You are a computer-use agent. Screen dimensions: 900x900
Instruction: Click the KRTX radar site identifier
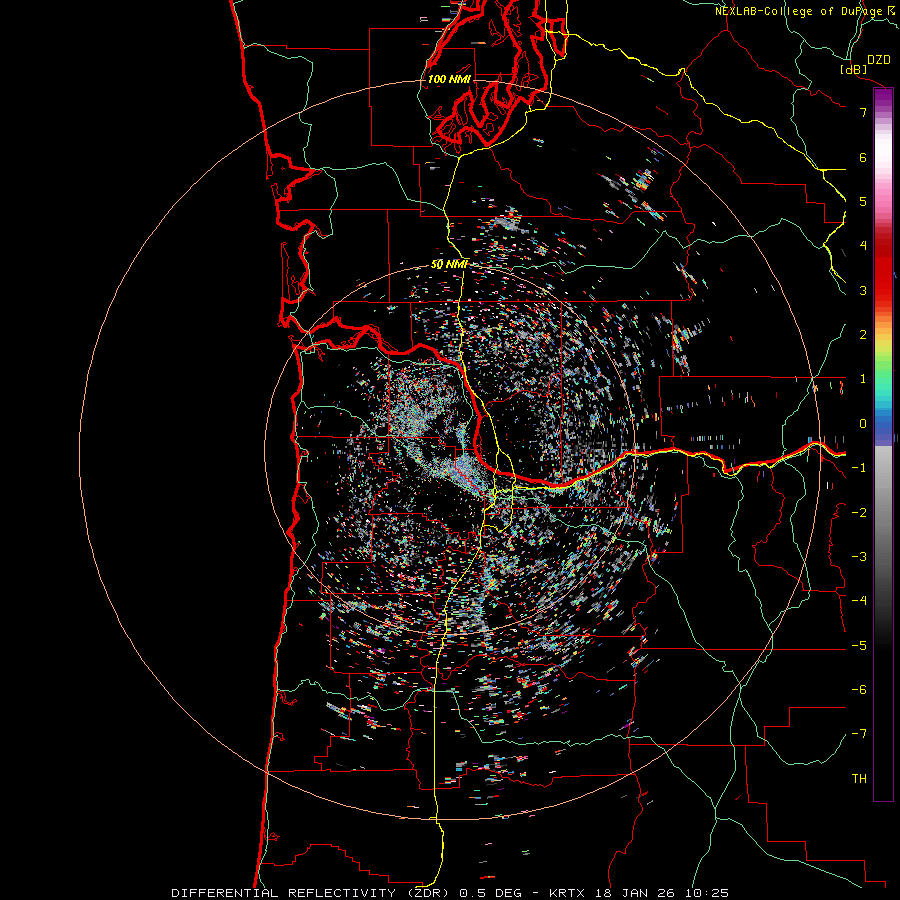[566, 893]
